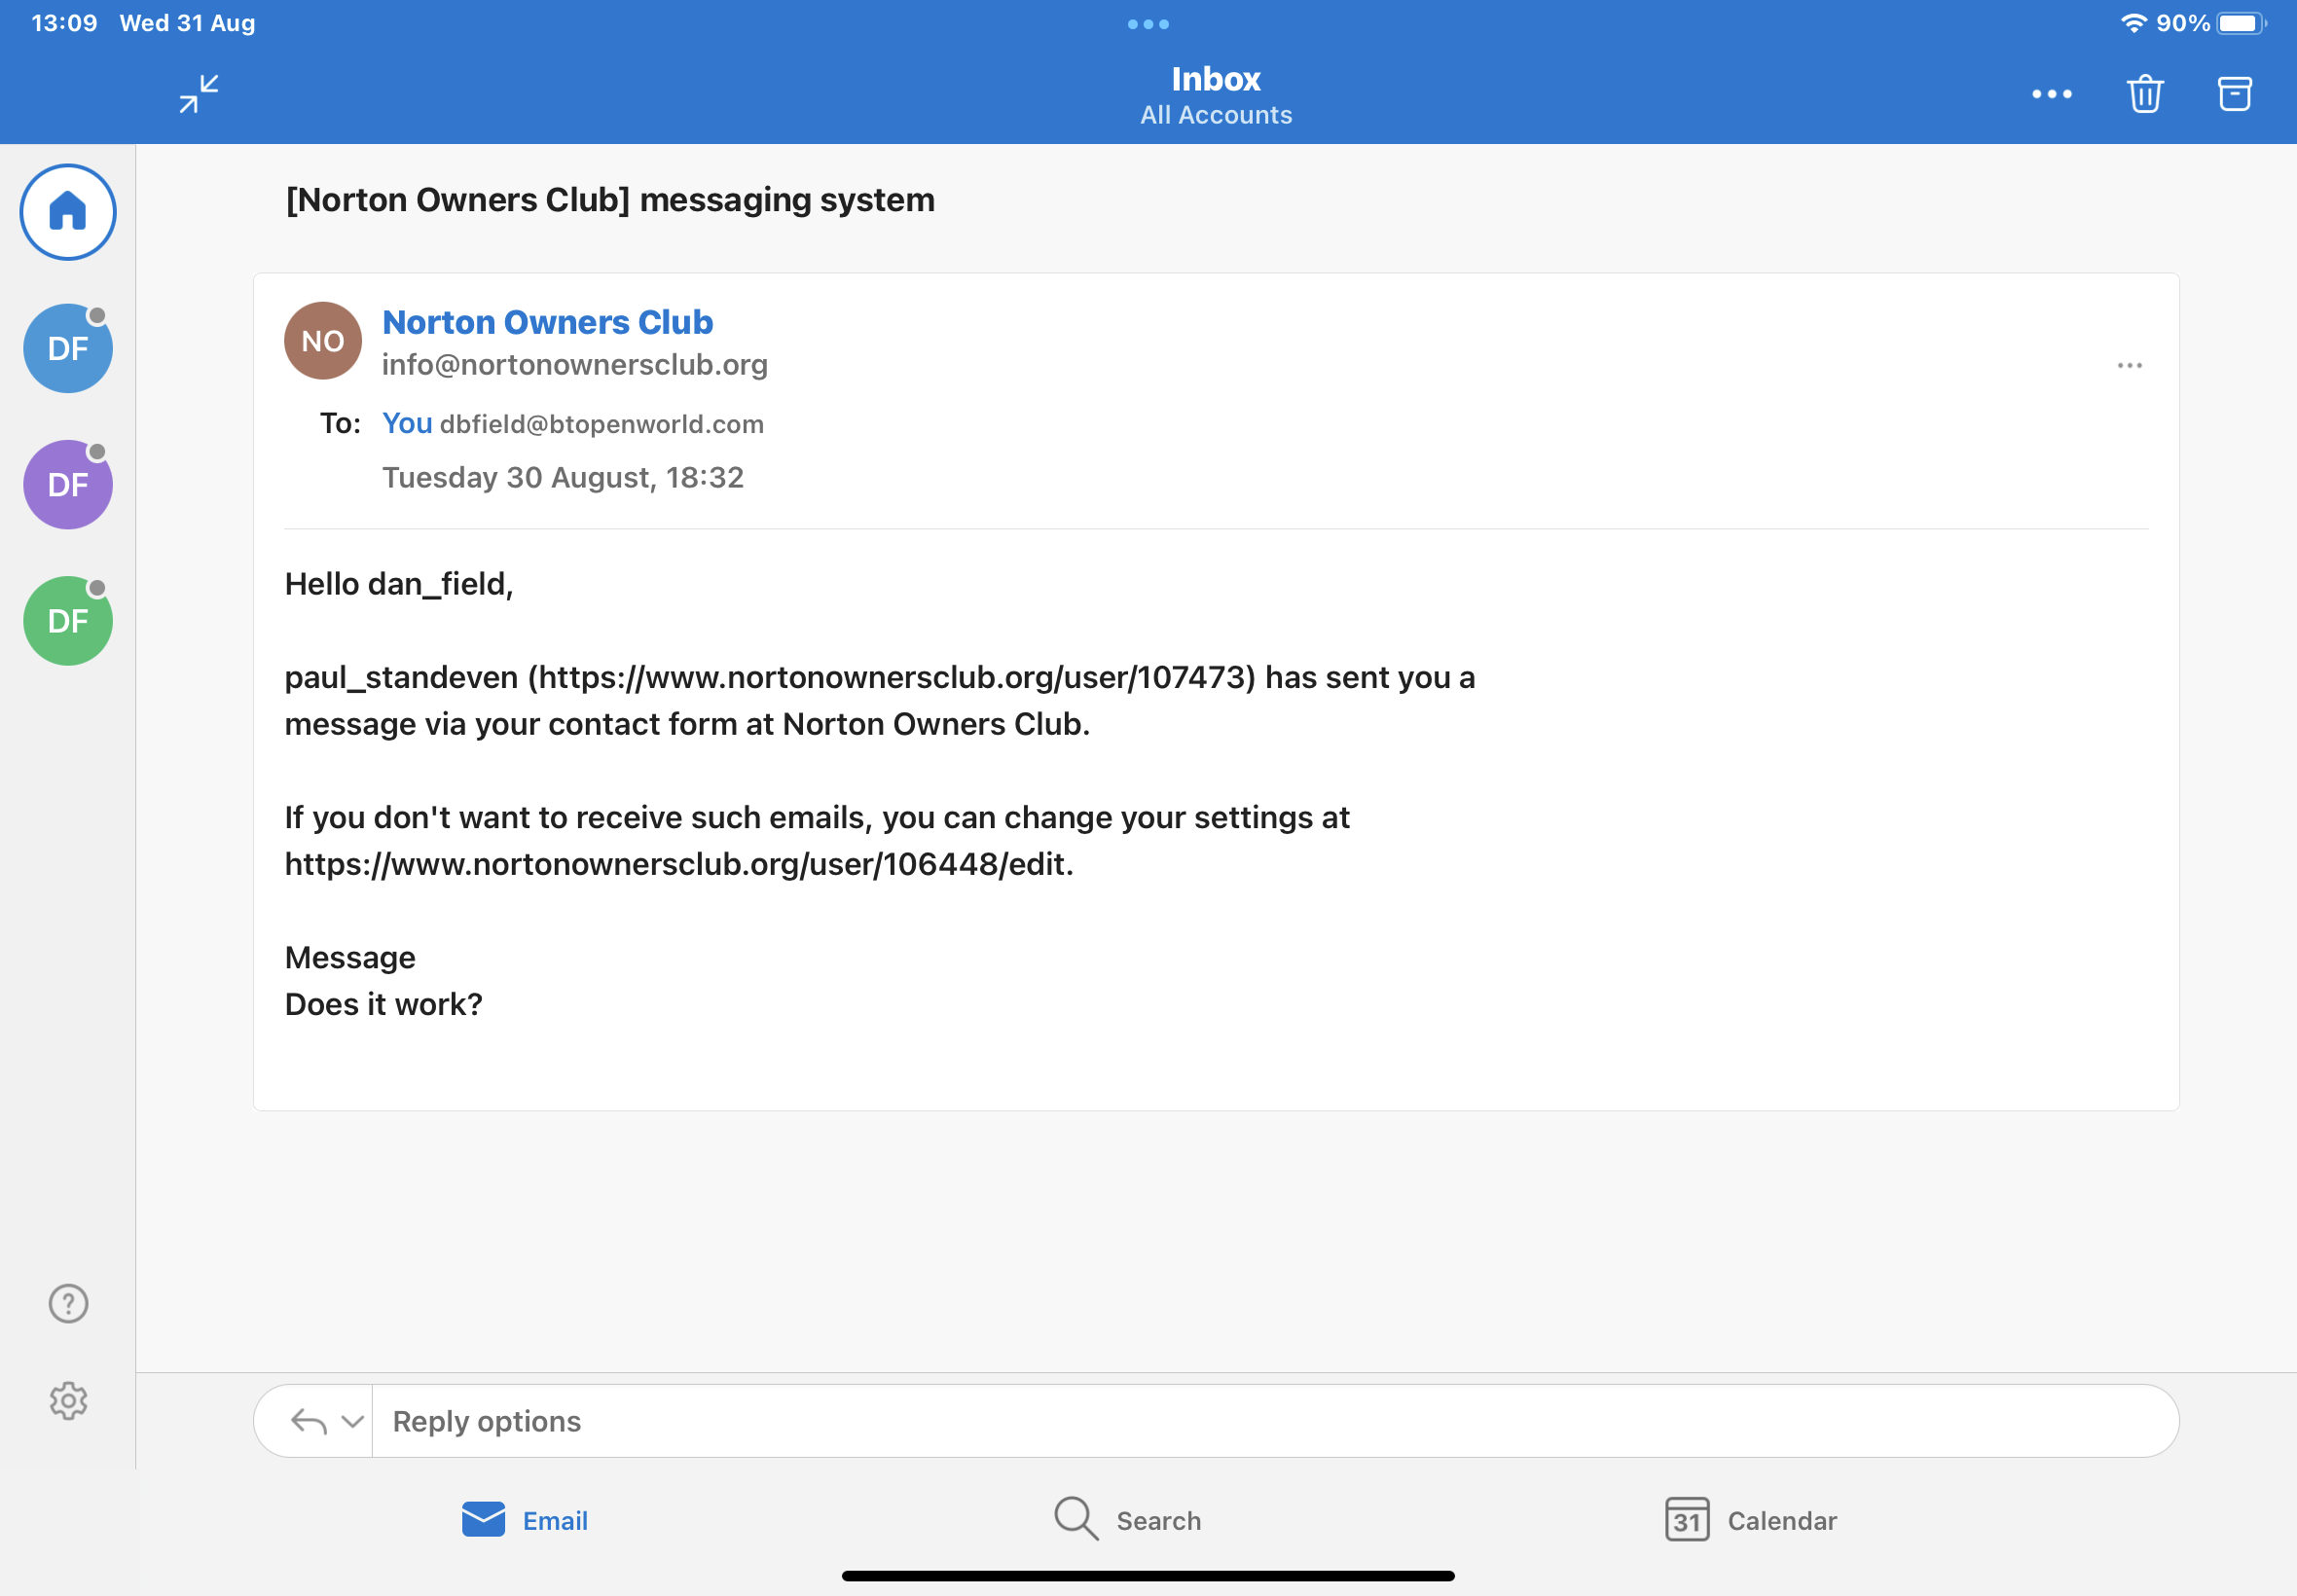The height and width of the screenshot is (1596, 2297).
Task: Tap the date Tuesday 30 August, 18:32
Action: coord(563,477)
